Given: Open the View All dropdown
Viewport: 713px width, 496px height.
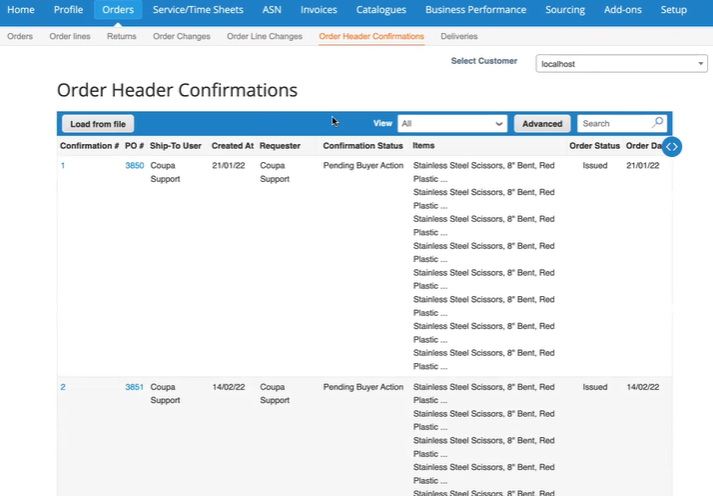Looking at the screenshot, I should (452, 124).
